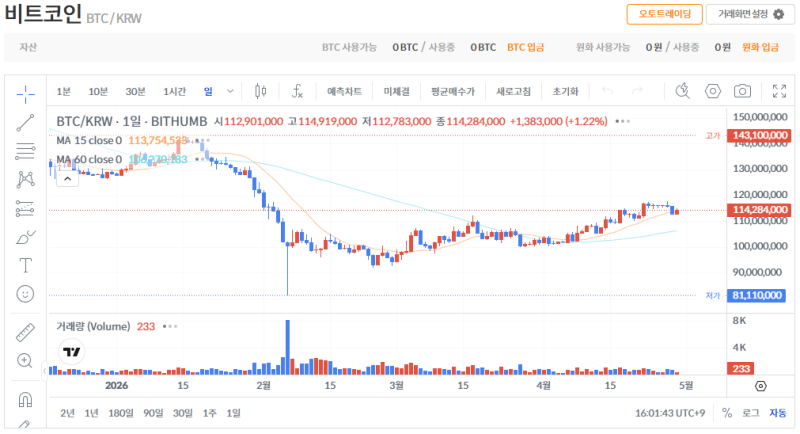Toggle the magnet snap mode
Viewport: 800px width, 434px height.
26,399
